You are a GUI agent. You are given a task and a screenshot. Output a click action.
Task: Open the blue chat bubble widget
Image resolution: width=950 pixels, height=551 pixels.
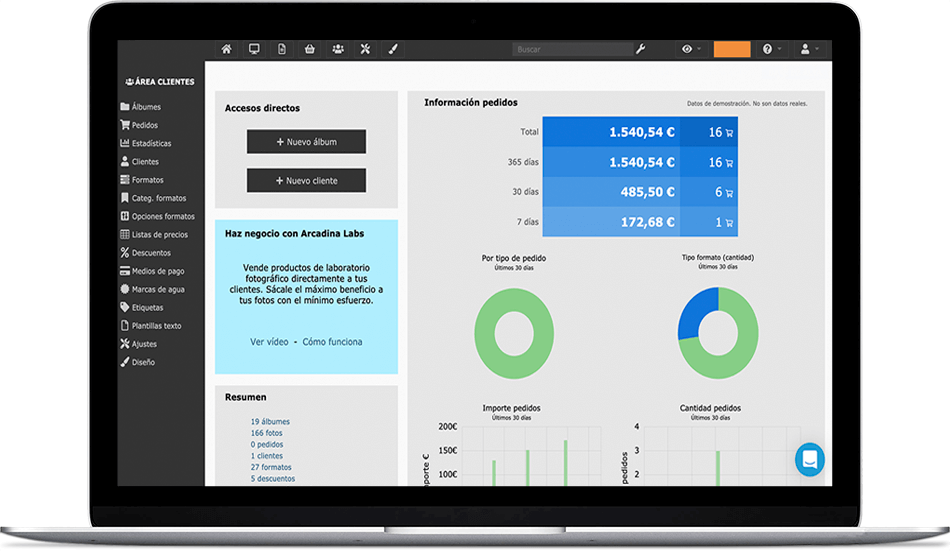click(809, 459)
